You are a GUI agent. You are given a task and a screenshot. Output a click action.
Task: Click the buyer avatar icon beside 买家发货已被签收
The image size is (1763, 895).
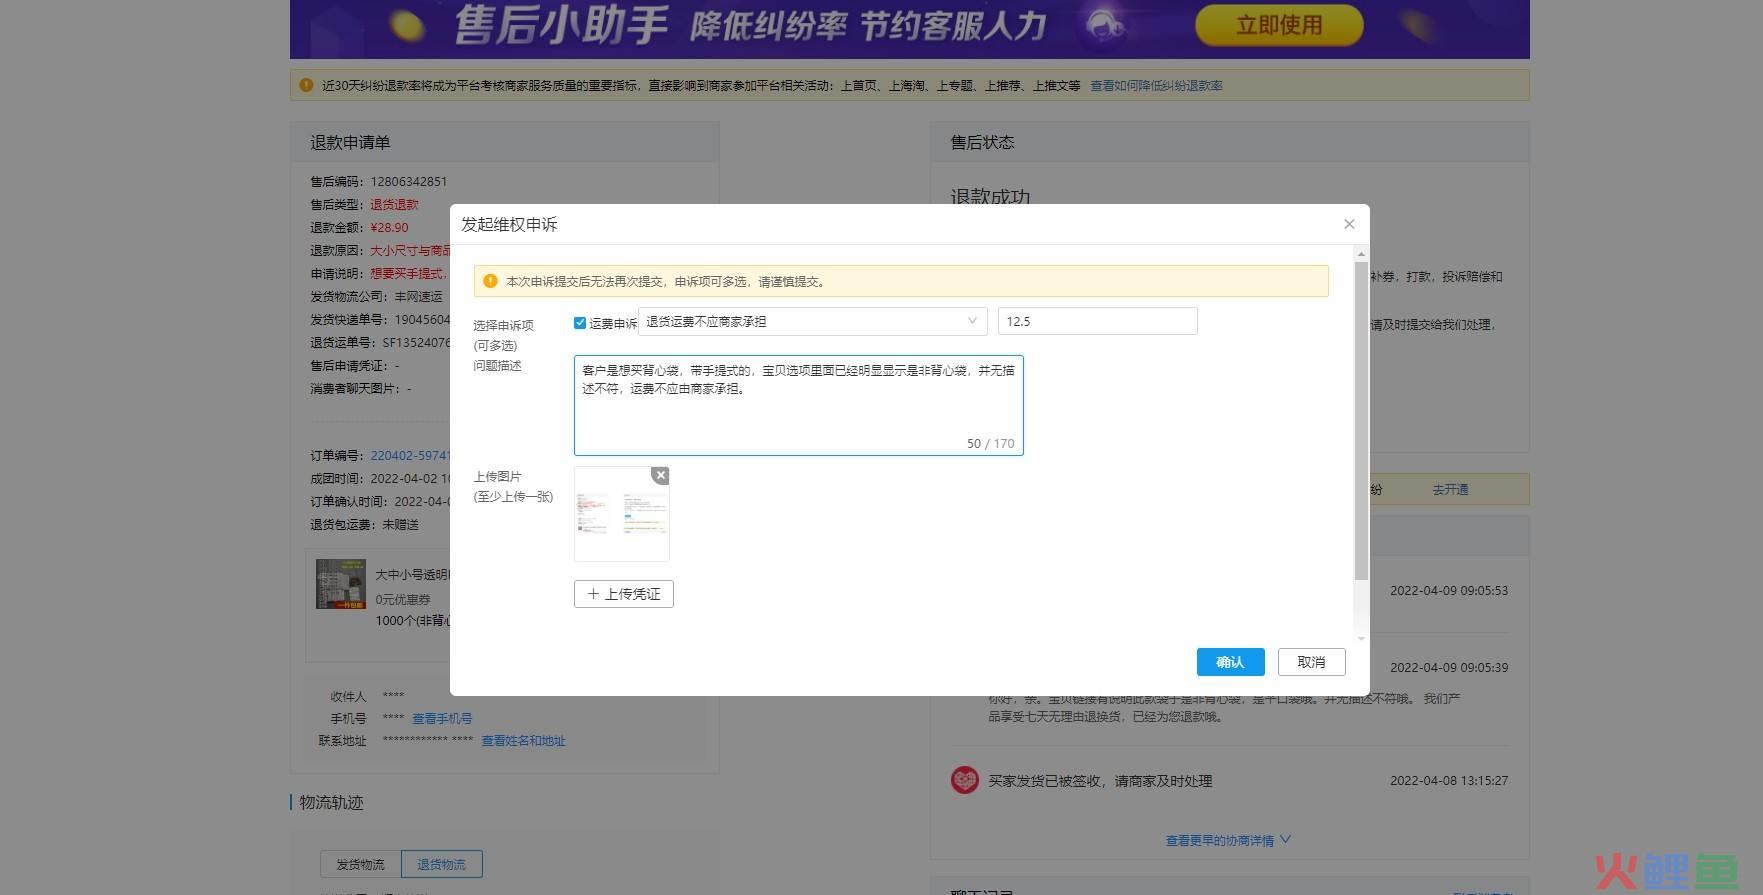pos(964,780)
